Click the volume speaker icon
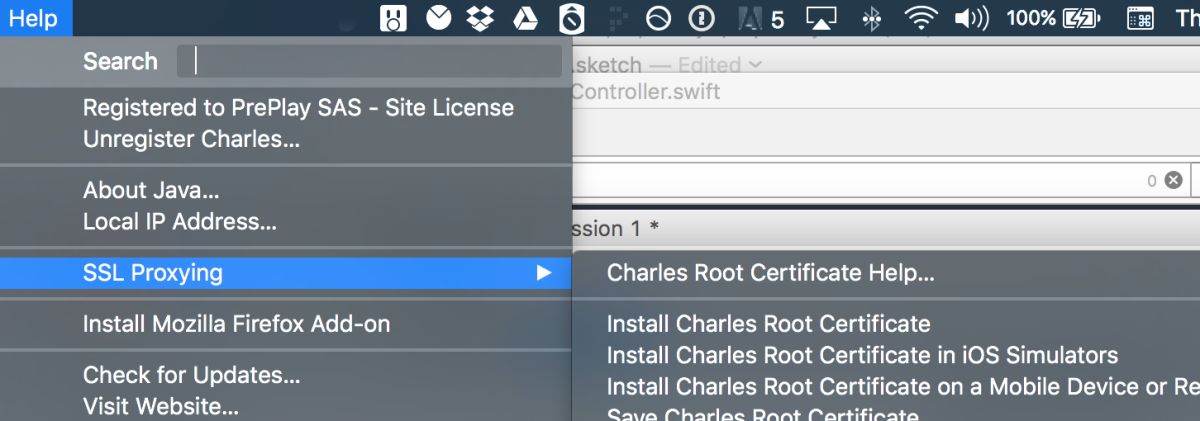 [x=971, y=17]
